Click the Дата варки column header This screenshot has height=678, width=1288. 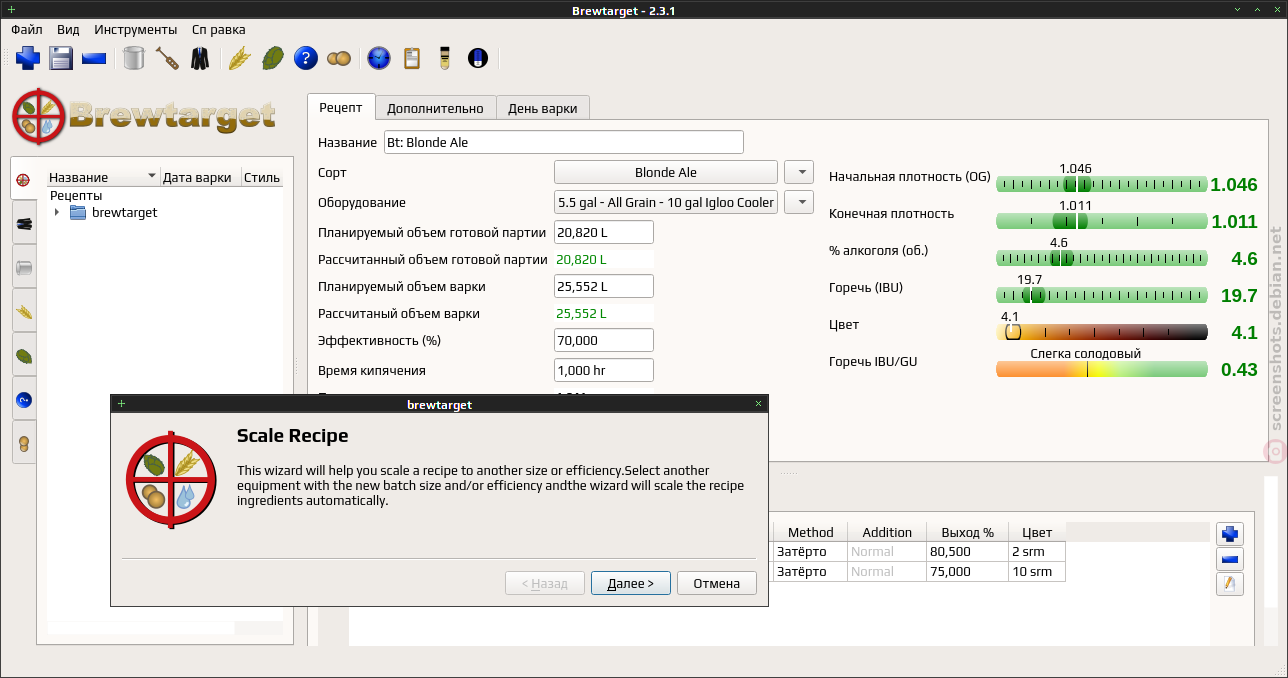point(200,178)
